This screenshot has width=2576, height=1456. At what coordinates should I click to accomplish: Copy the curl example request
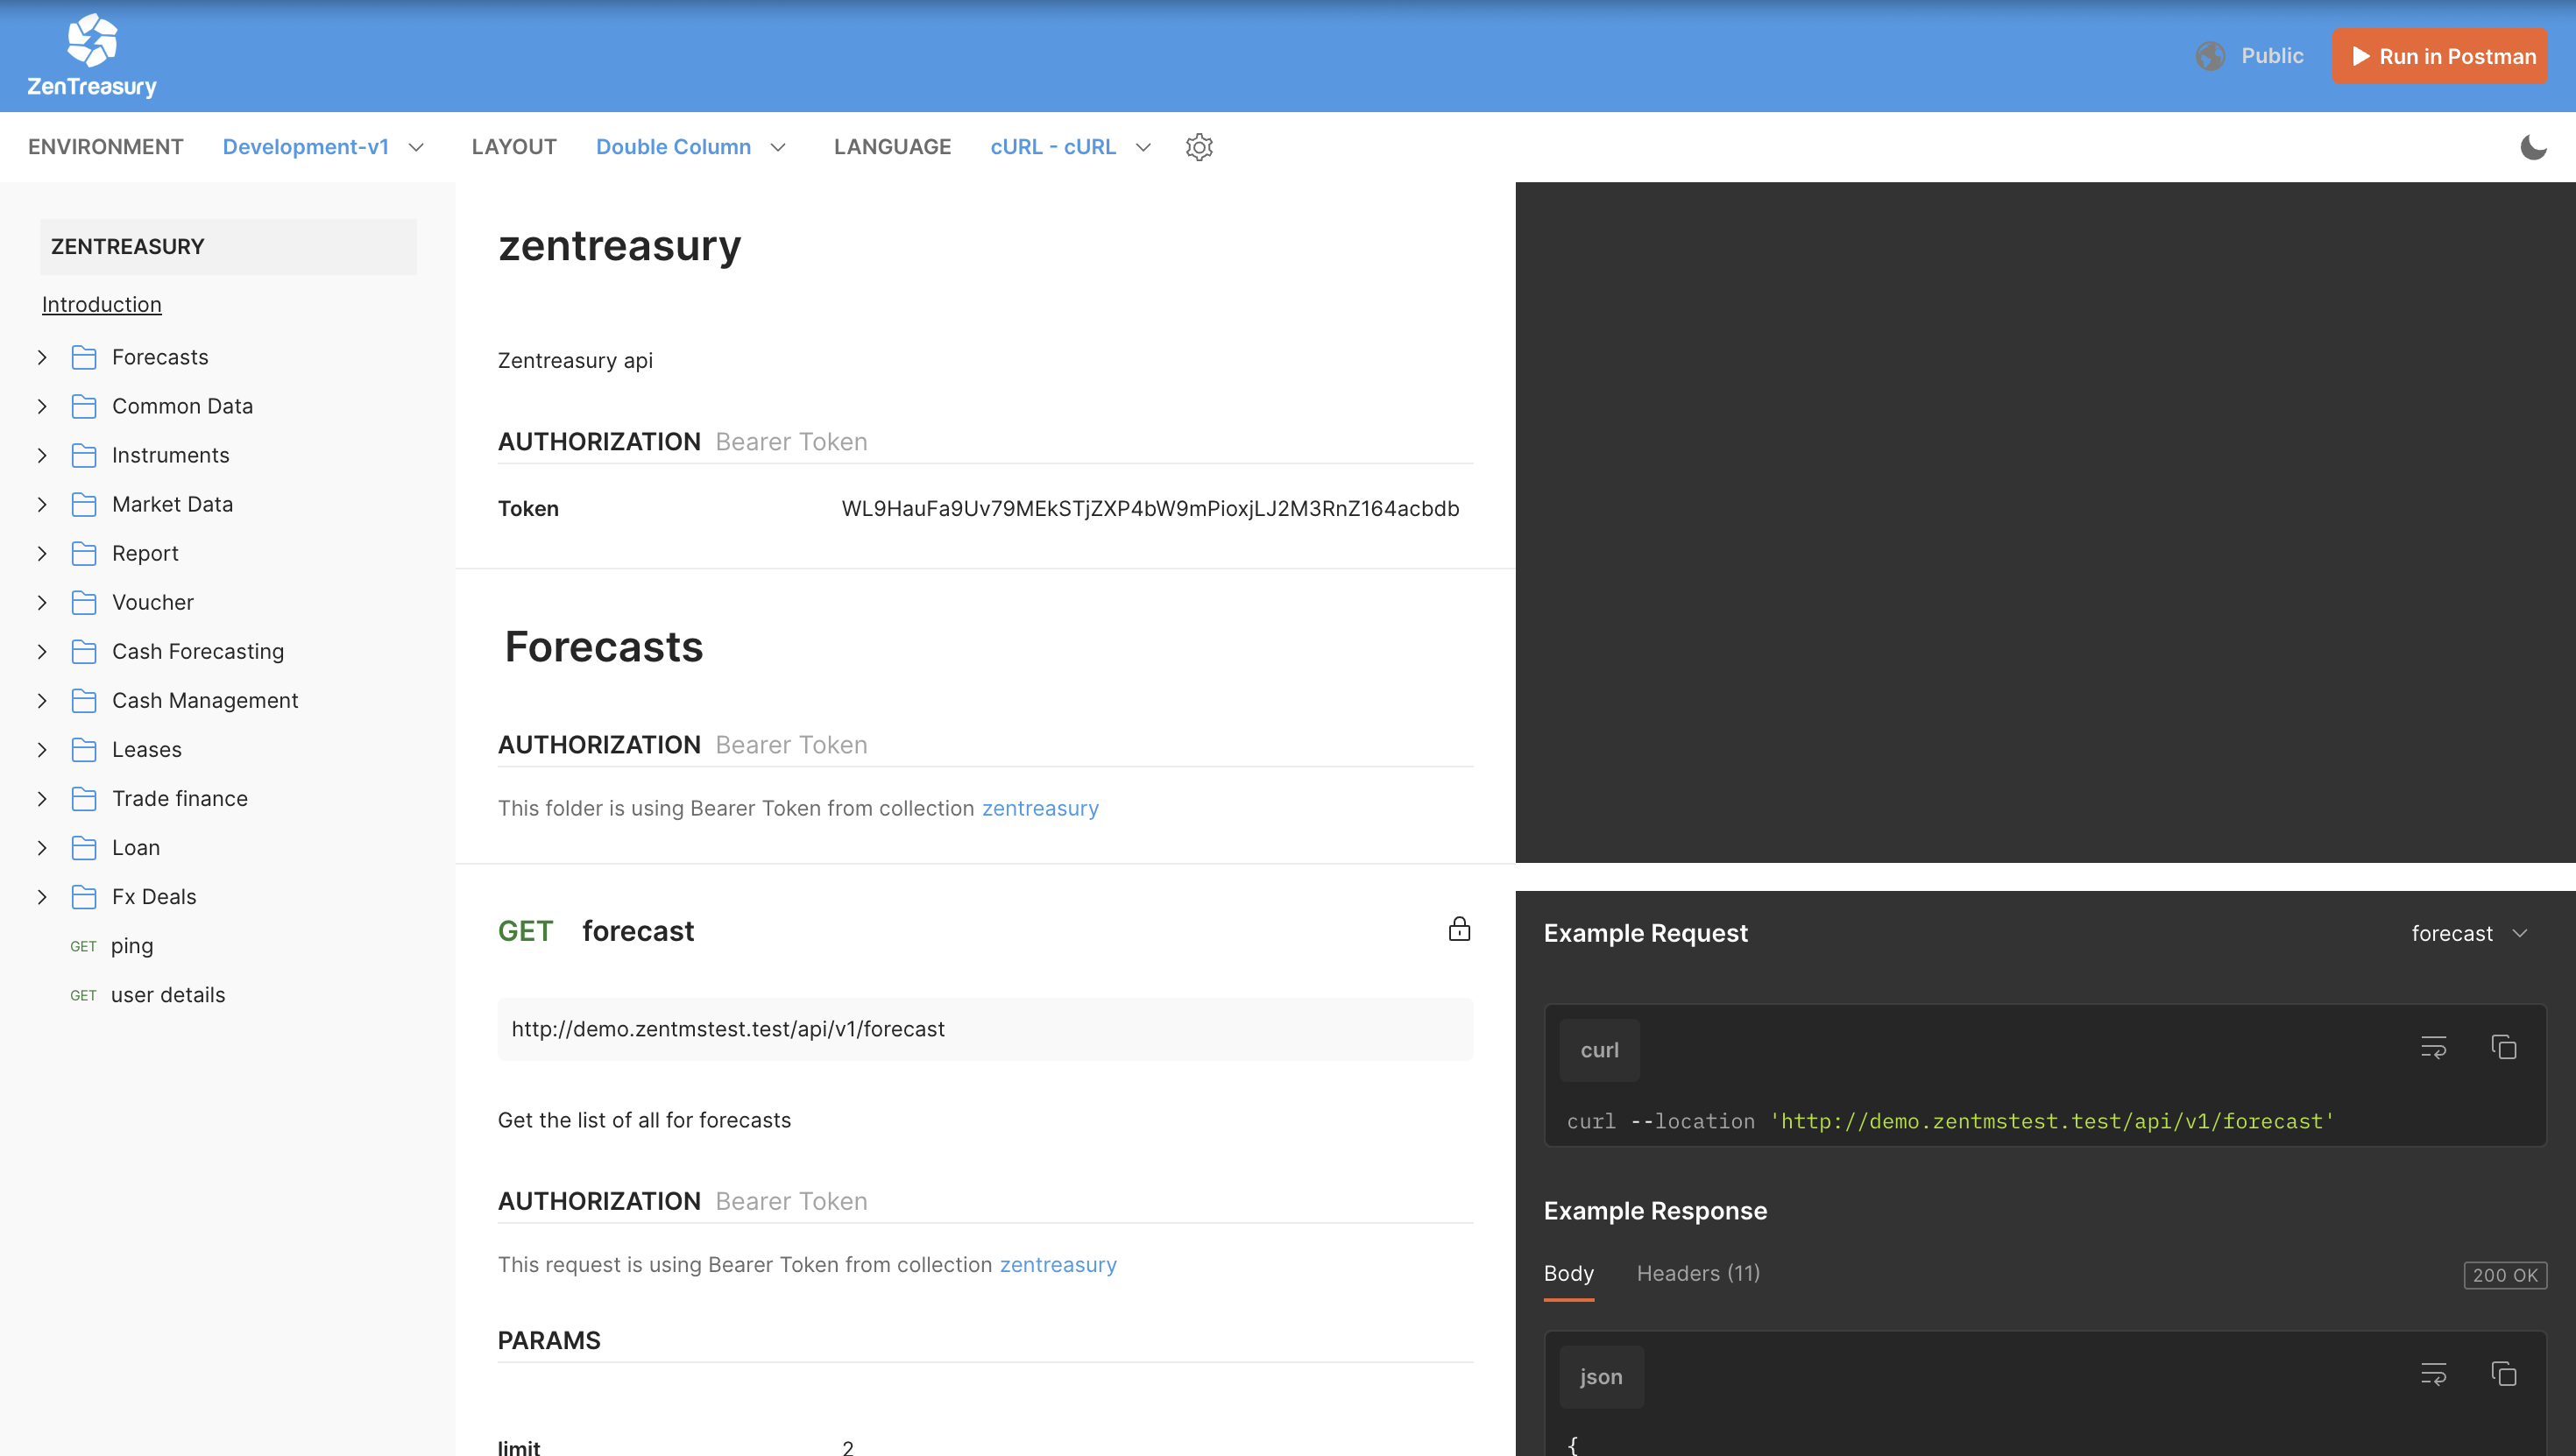[2503, 1047]
